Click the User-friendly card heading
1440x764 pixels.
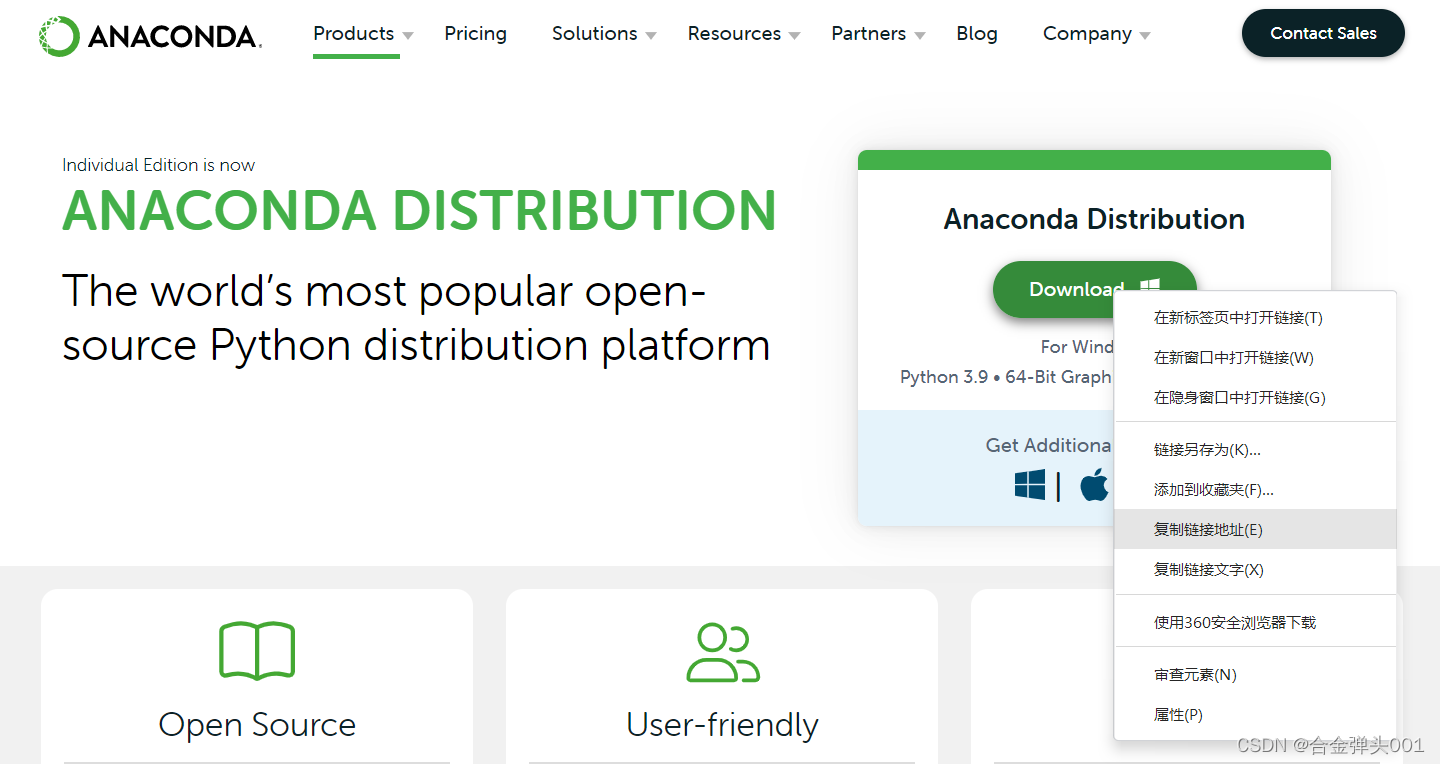click(x=722, y=724)
